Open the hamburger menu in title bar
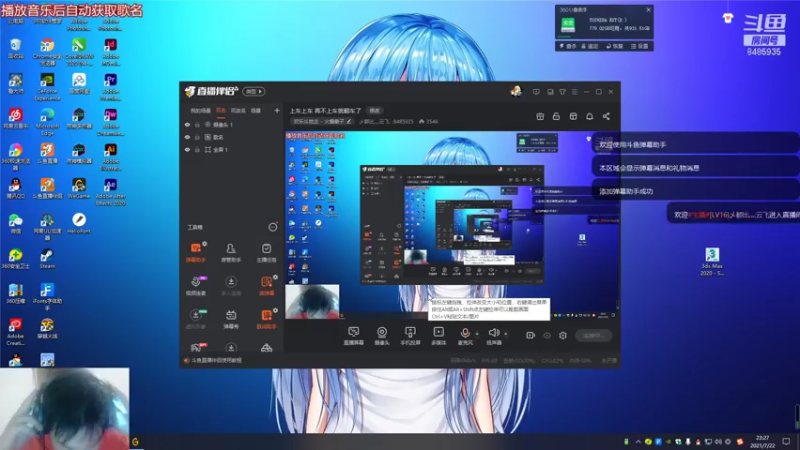The image size is (800, 450). point(574,92)
